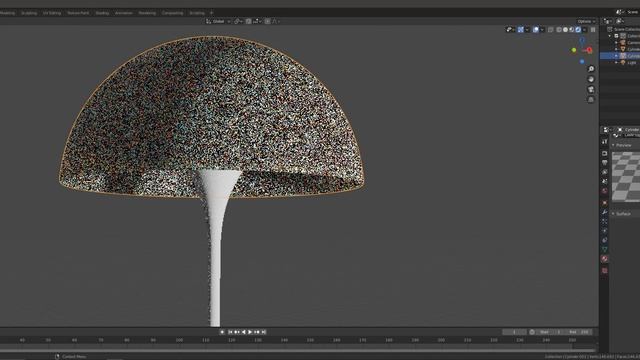The height and width of the screenshot is (360, 640).
Task: Toggle X-ray mode in the viewport header
Action: click(x=551, y=29)
